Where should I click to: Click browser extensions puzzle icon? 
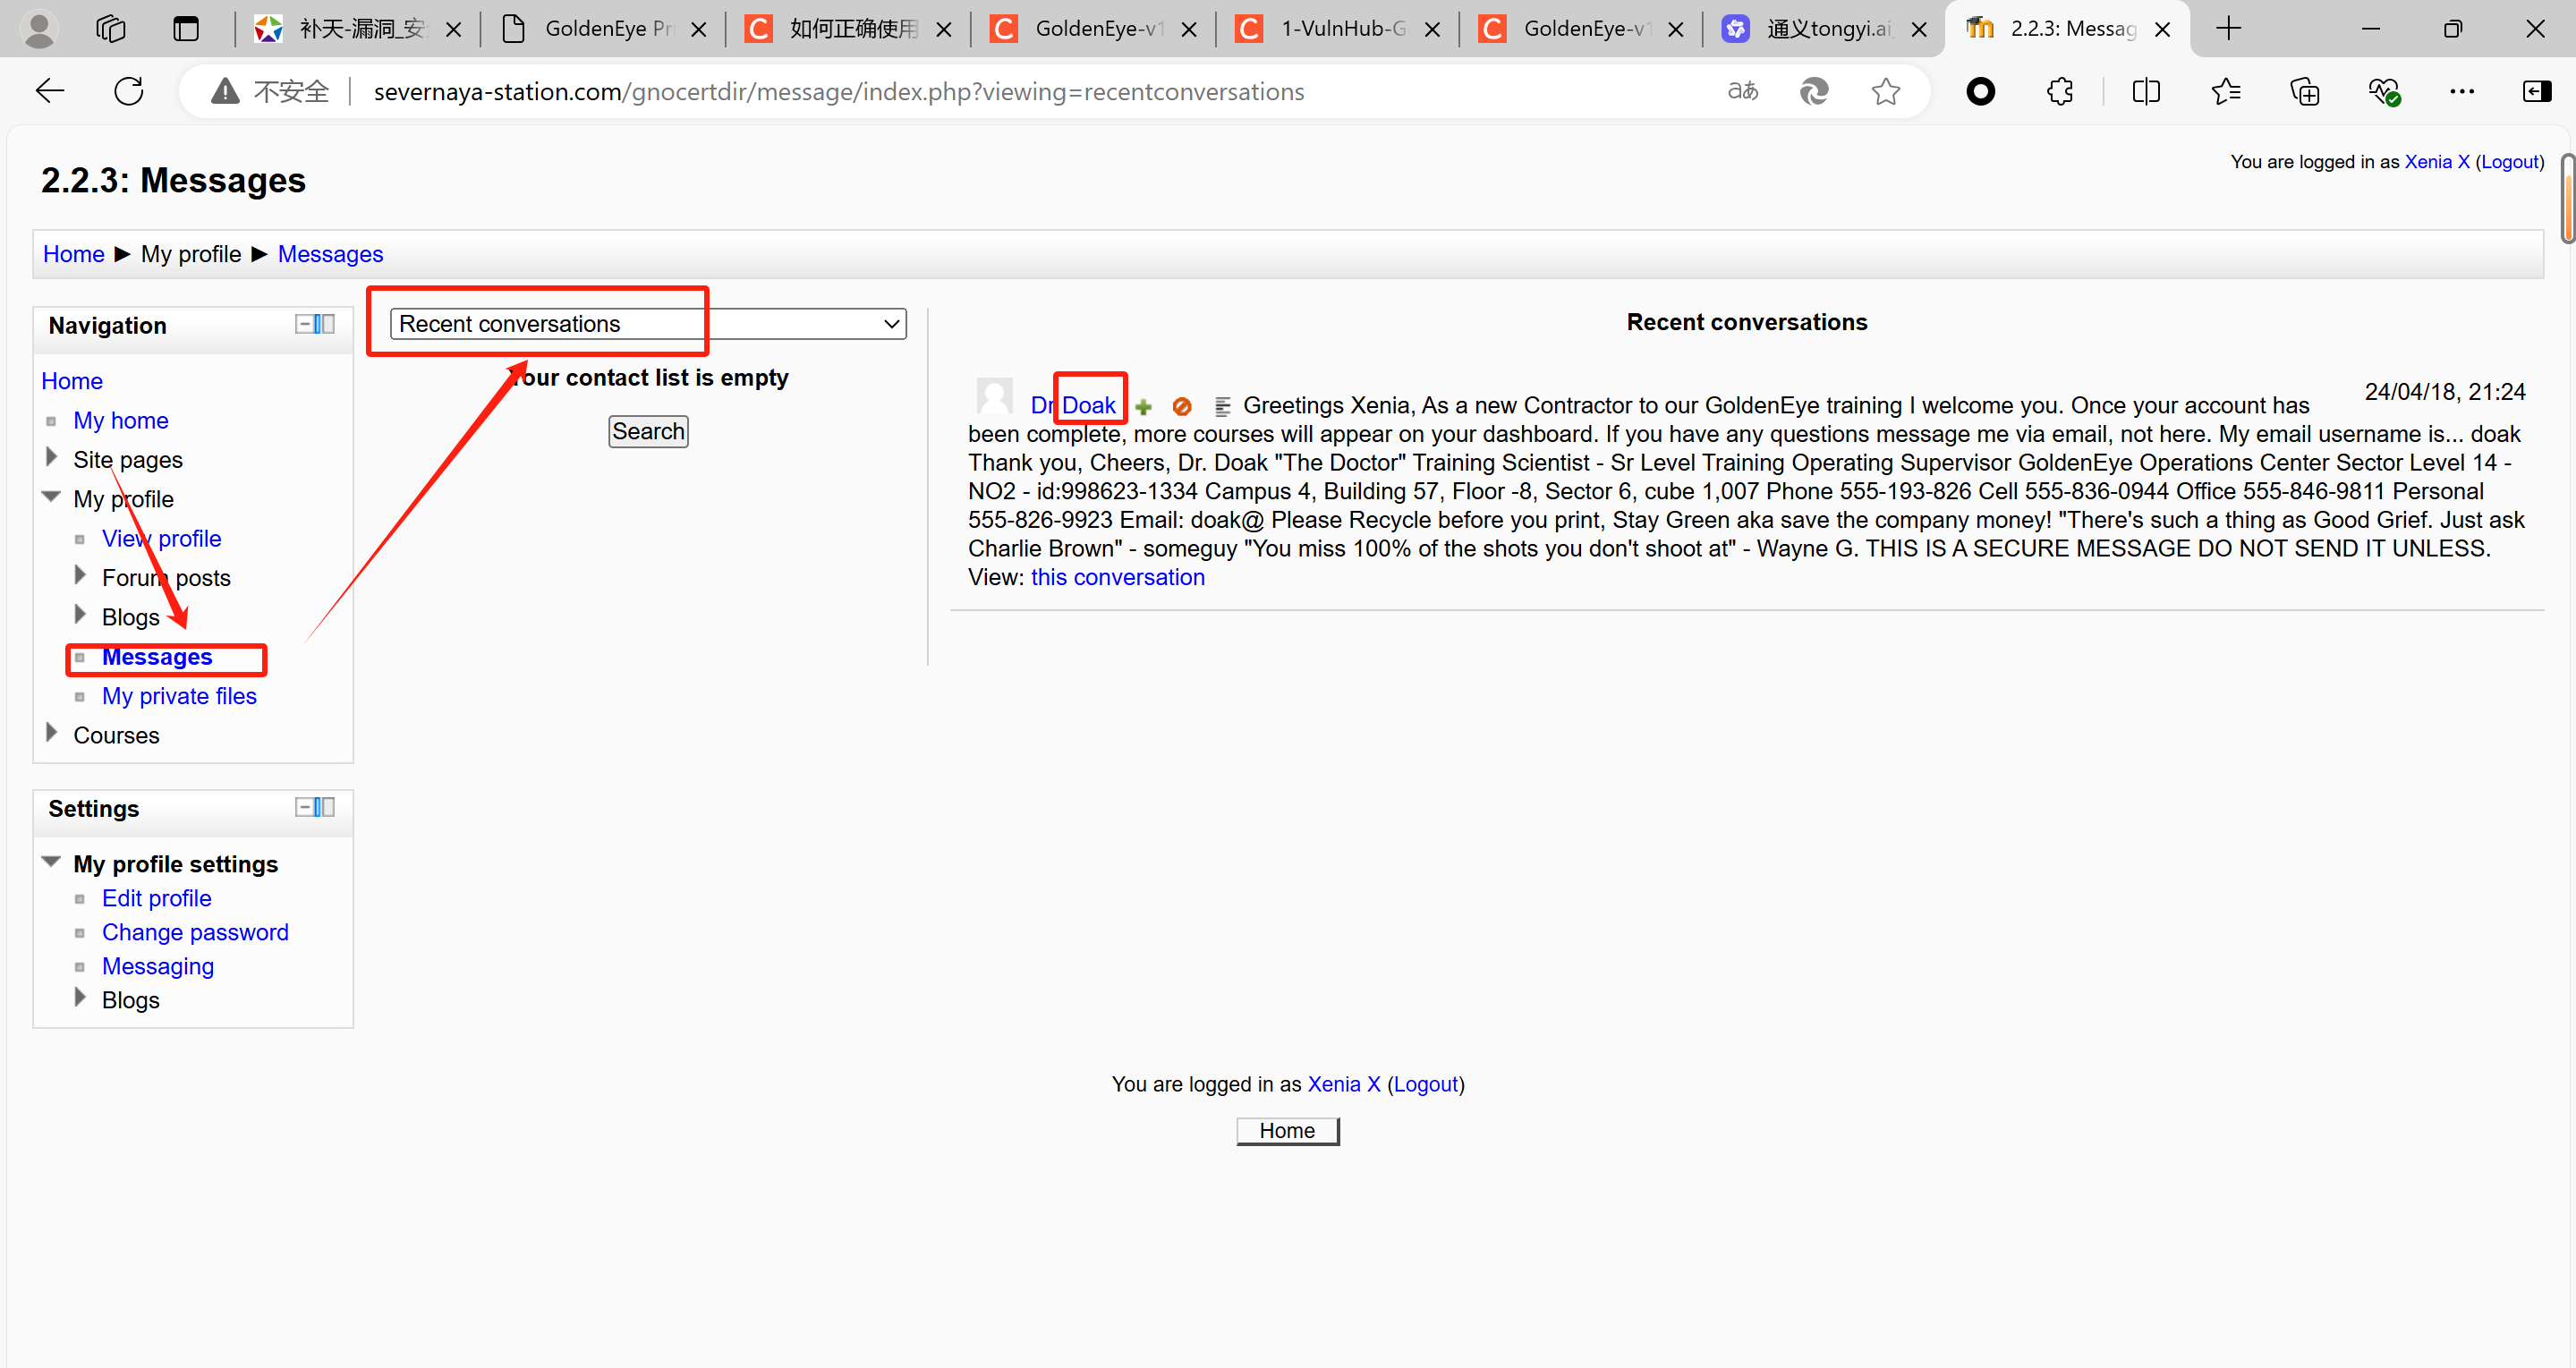coord(2060,92)
